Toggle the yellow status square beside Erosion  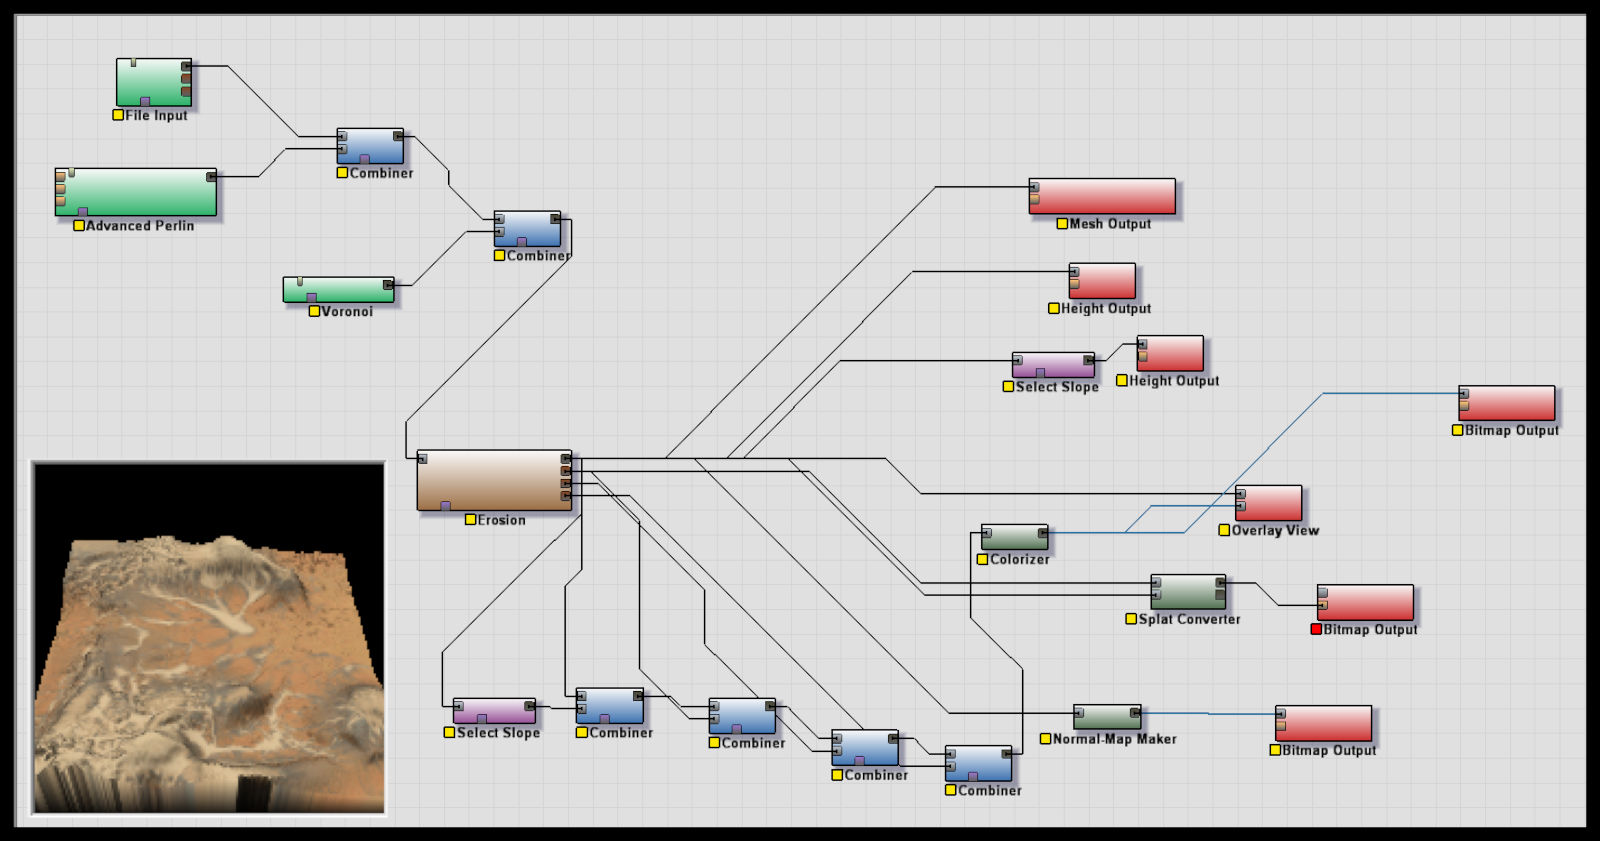pyautogui.click(x=470, y=520)
